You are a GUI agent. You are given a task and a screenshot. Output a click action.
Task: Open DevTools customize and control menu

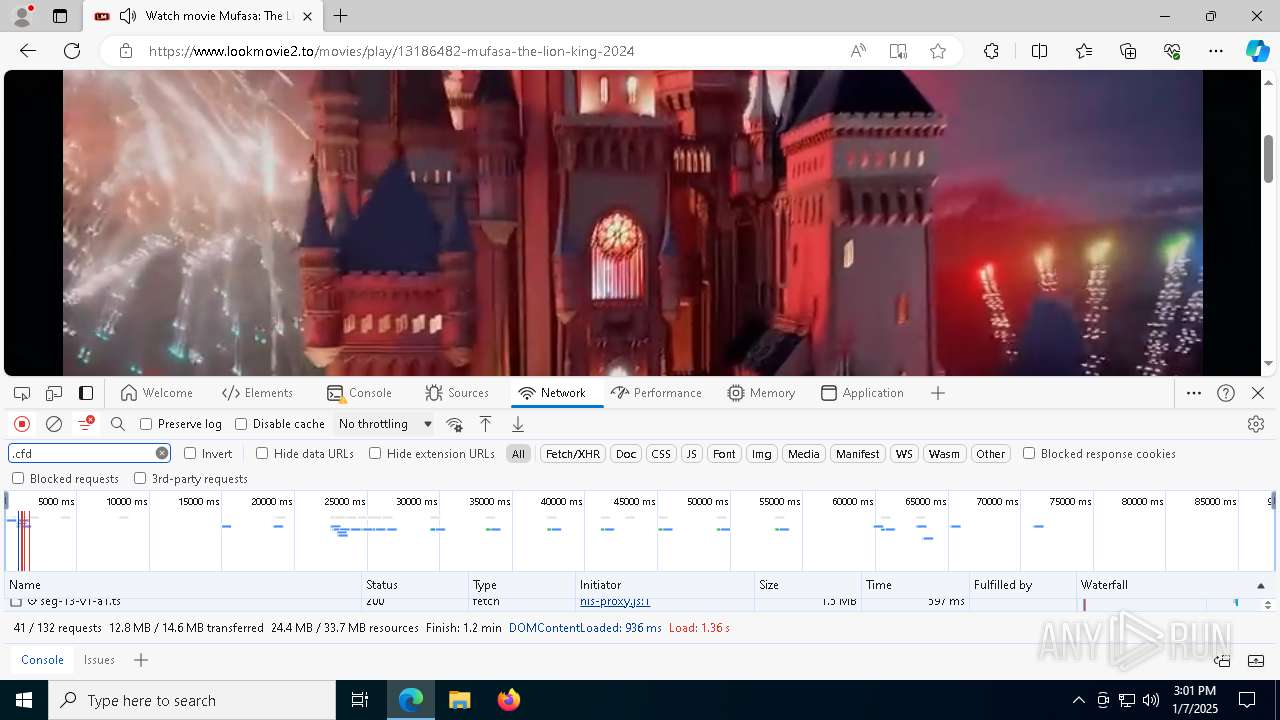coord(1194,393)
